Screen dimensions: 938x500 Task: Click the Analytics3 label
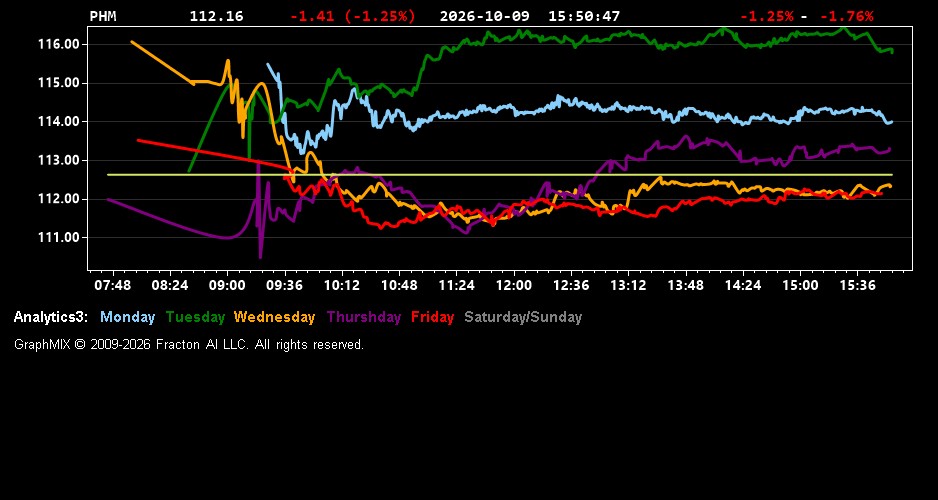pos(51,317)
